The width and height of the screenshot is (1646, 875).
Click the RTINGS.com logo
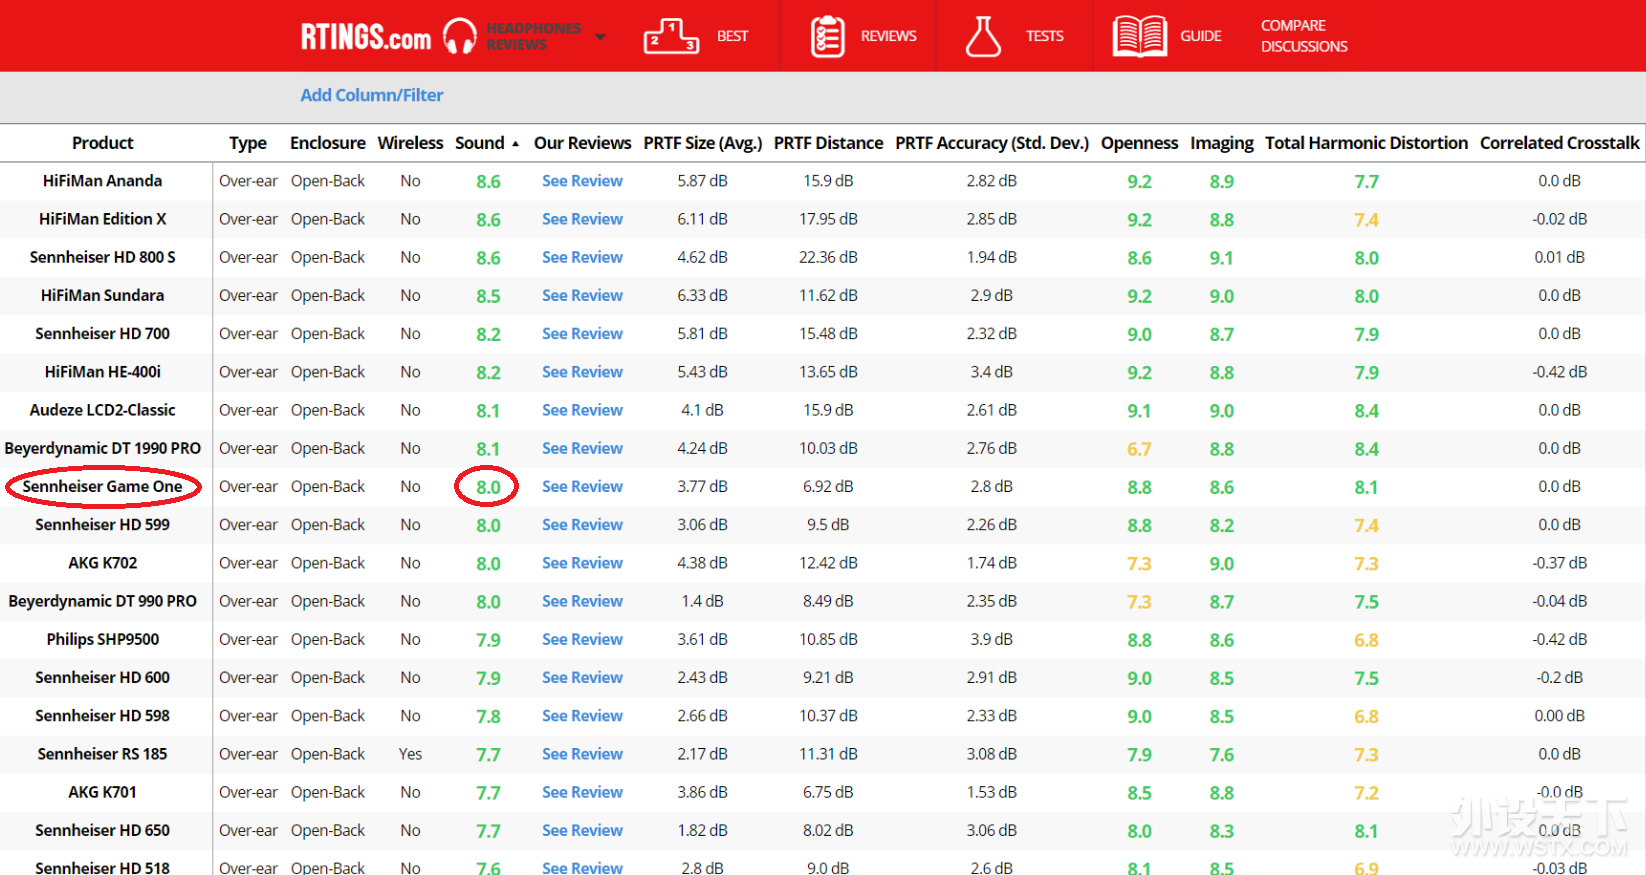pyautogui.click(x=366, y=37)
